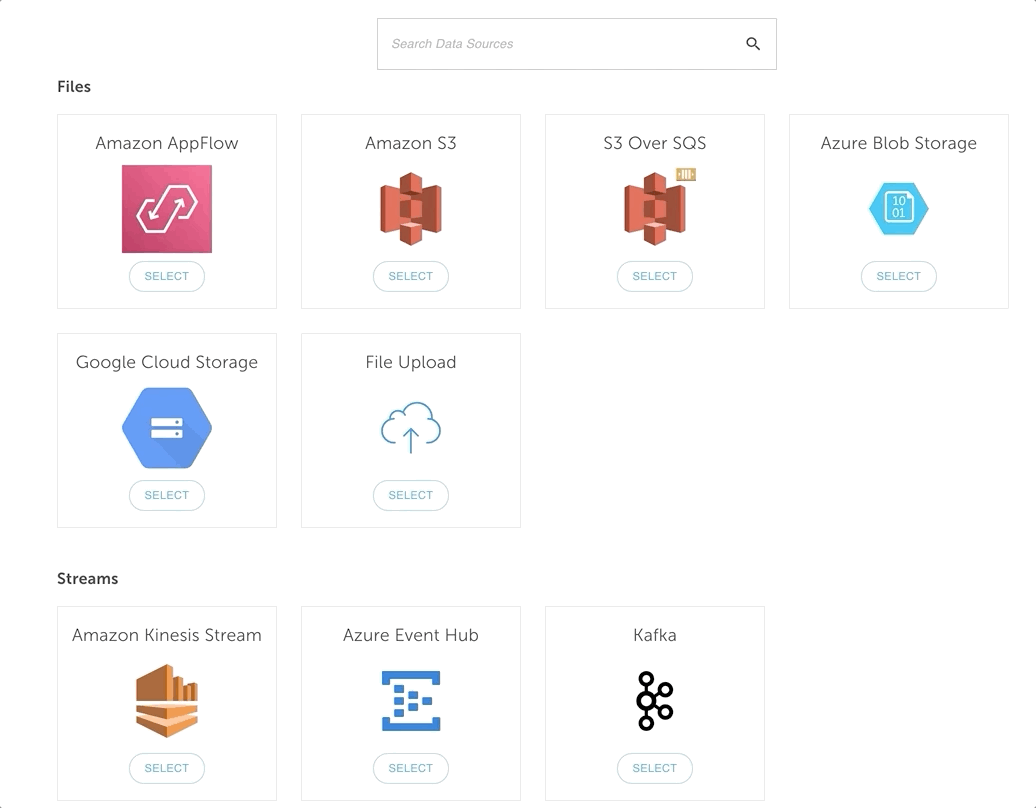Click the Azure Blob Storage hexagon icon
This screenshot has width=1036, height=808.
click(898, 209)
